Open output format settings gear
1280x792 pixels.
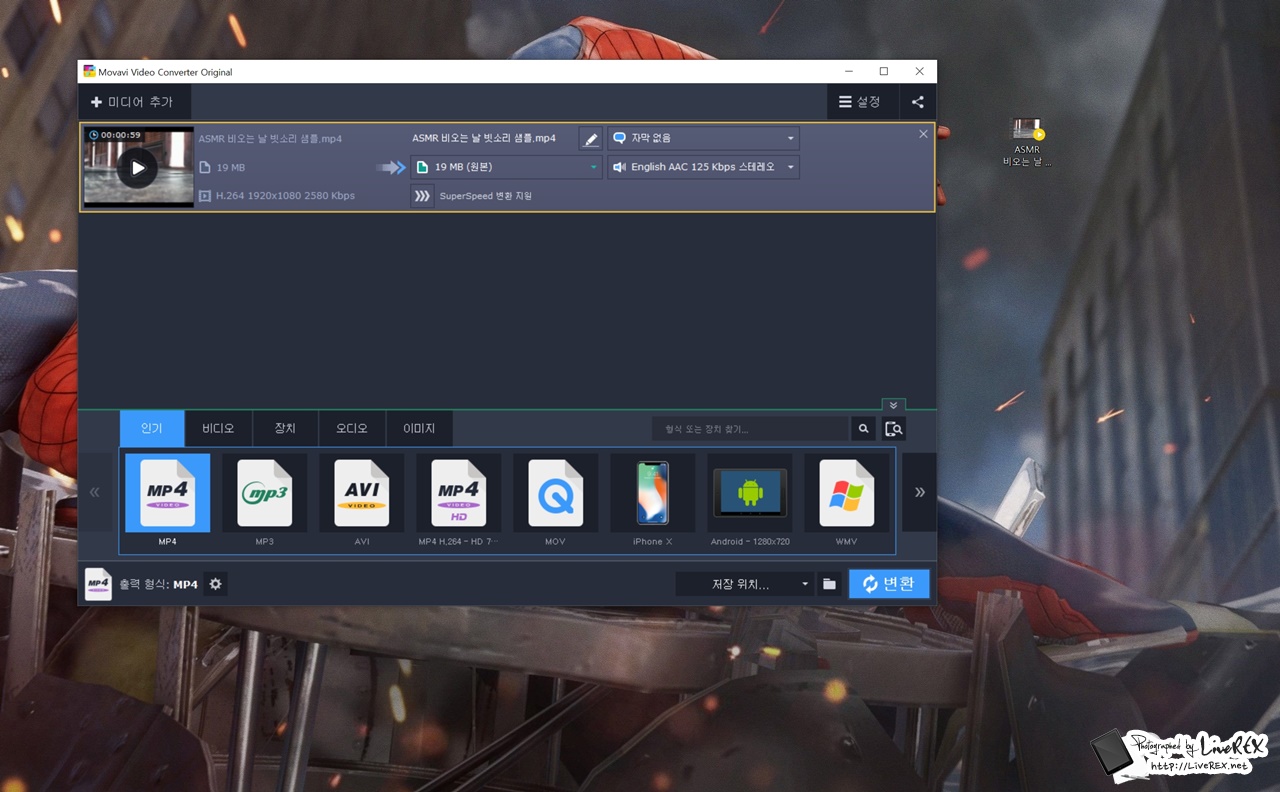(x=215, y=584)
